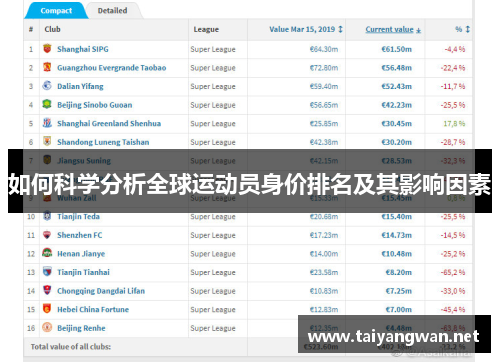Image resolution: width=500 pixels, height=362 pixels.
Task: Open the Beijing Sinobo Guoan link
Action: (95, 105)
